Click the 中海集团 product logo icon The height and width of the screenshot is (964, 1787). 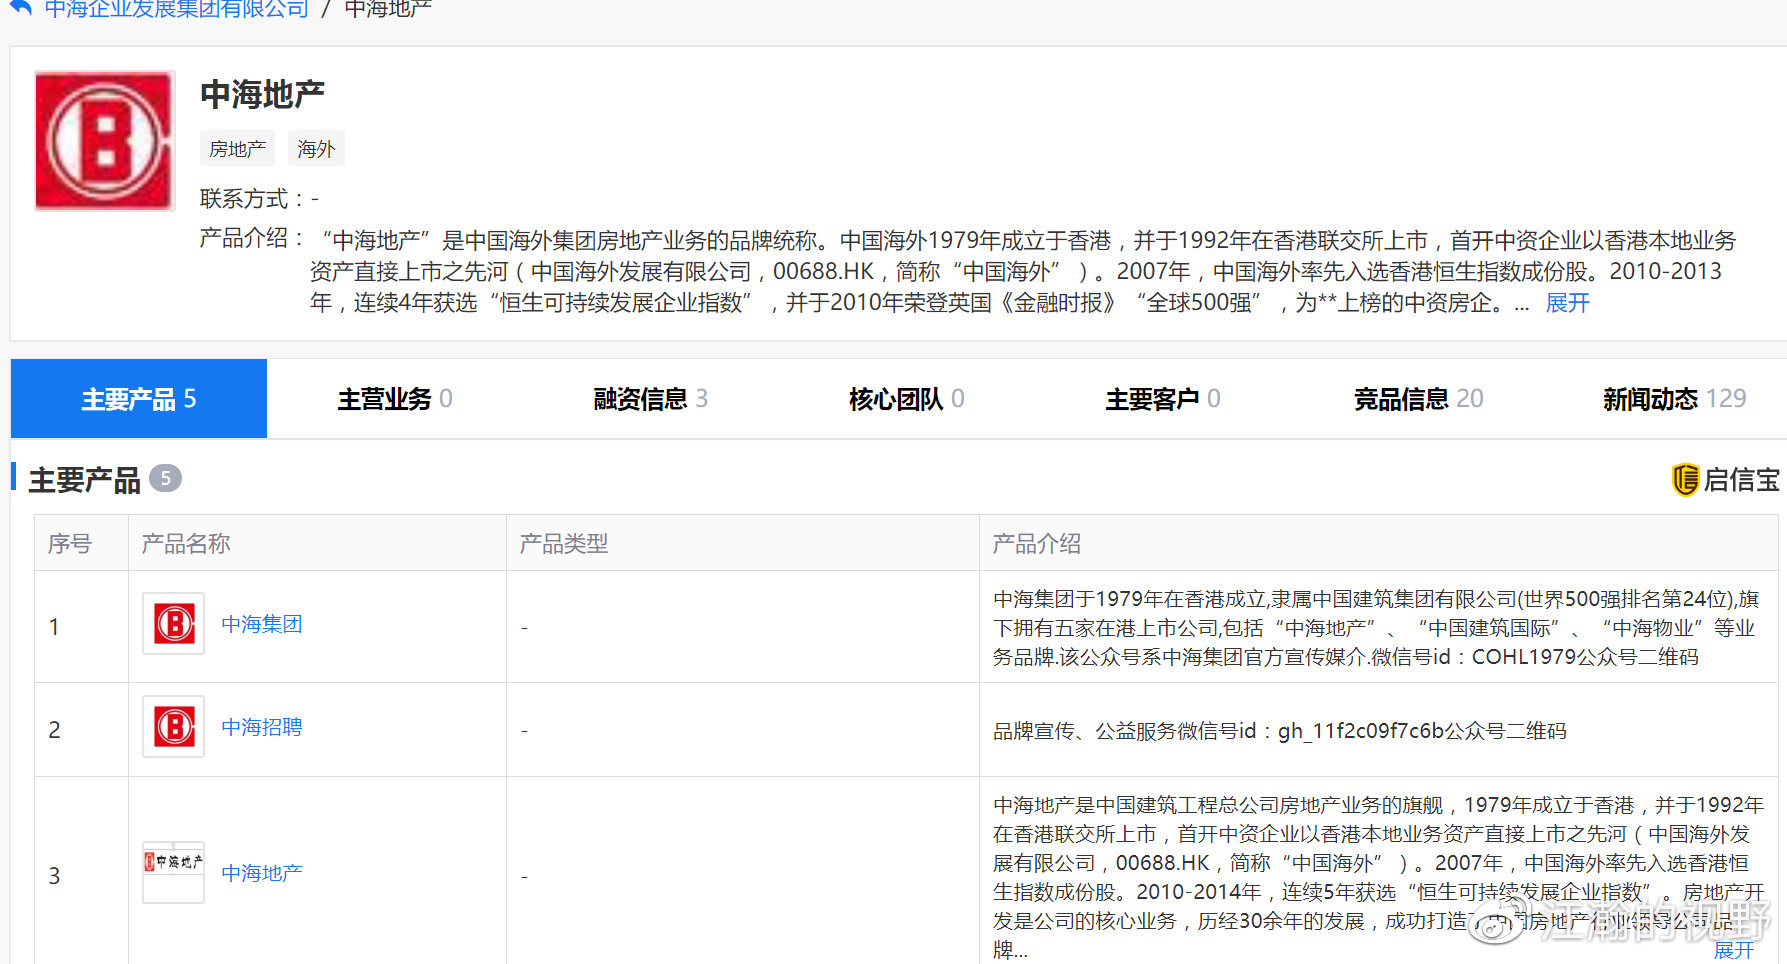point(174,624)
